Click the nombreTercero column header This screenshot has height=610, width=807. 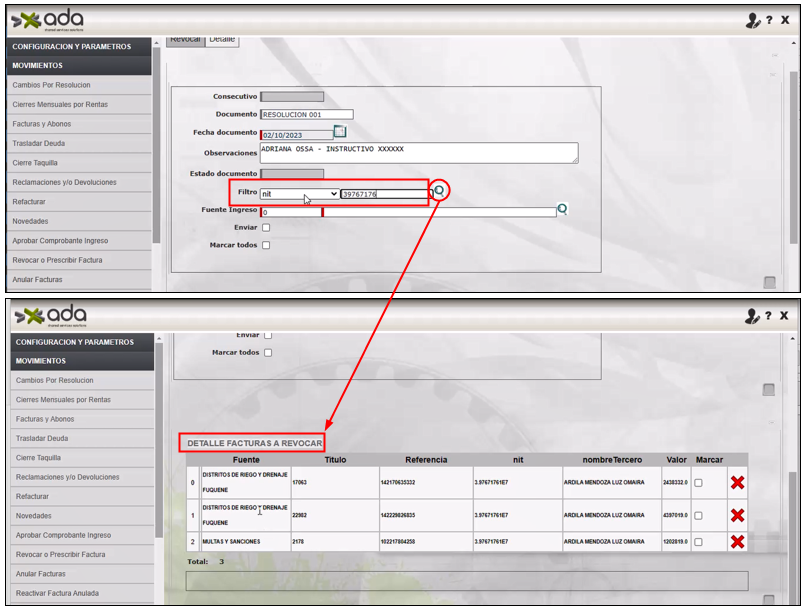click(x=612, y=460)
